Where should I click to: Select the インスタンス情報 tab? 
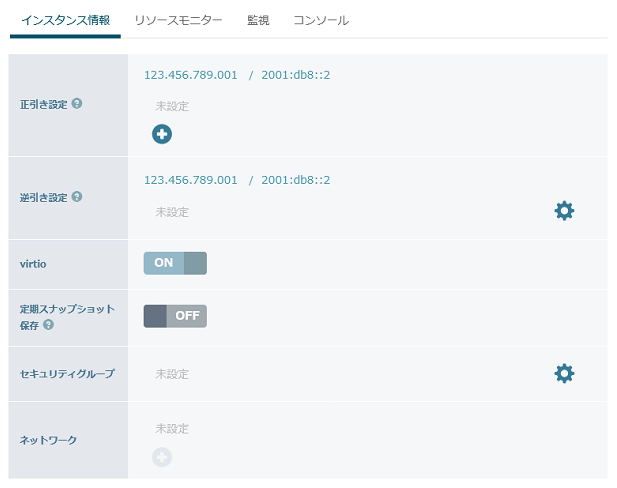[65, 20]
